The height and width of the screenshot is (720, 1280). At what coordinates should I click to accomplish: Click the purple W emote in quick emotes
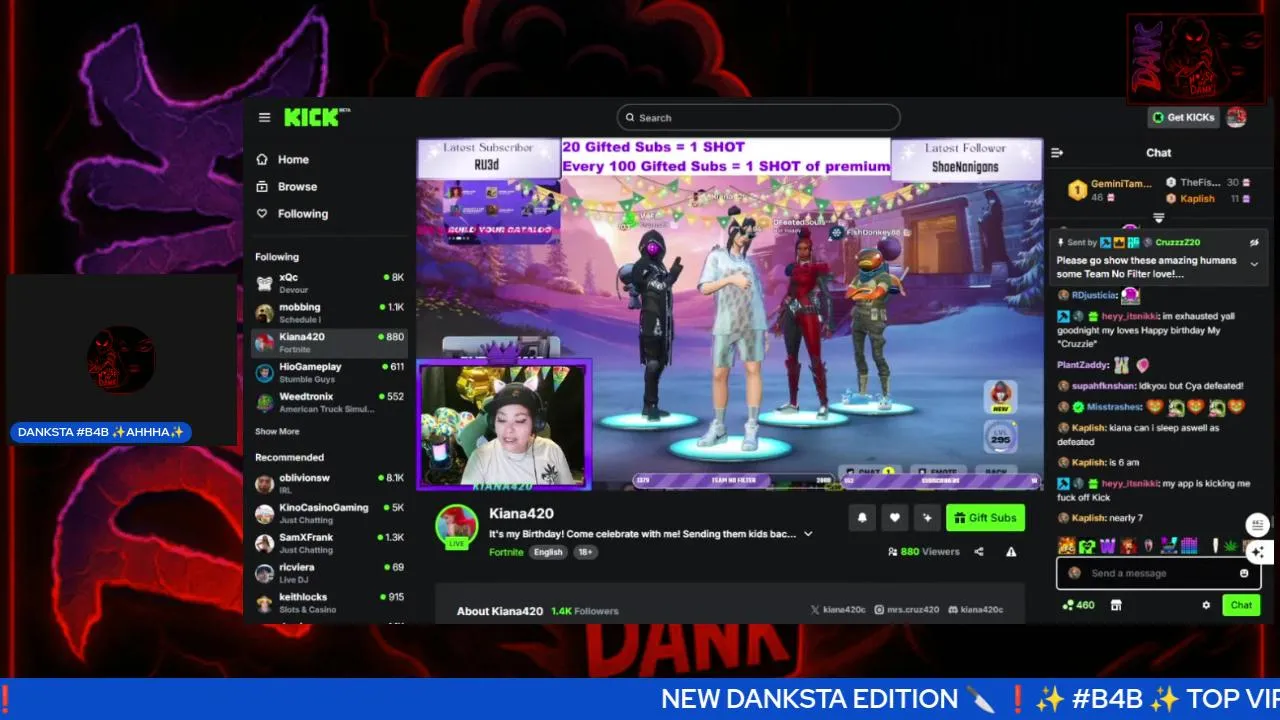coord(1107,546)
